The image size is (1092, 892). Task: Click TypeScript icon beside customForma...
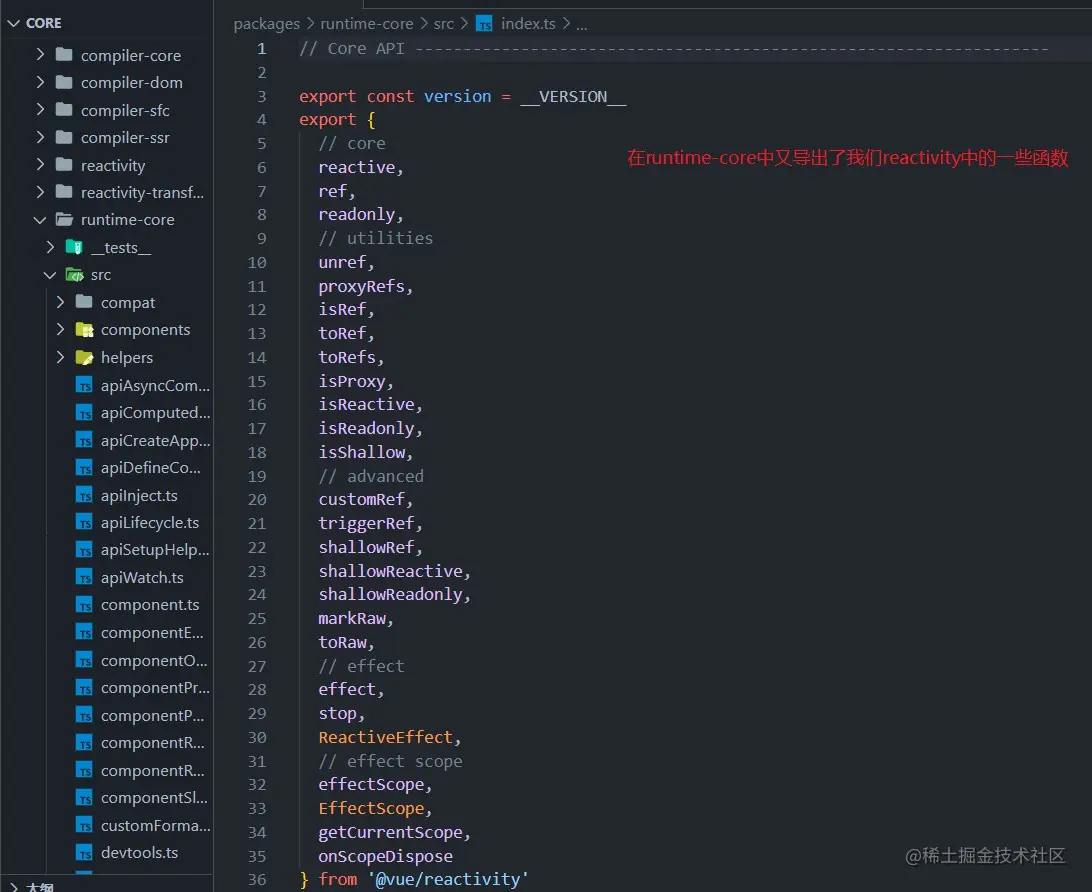(x=84, y=825)
